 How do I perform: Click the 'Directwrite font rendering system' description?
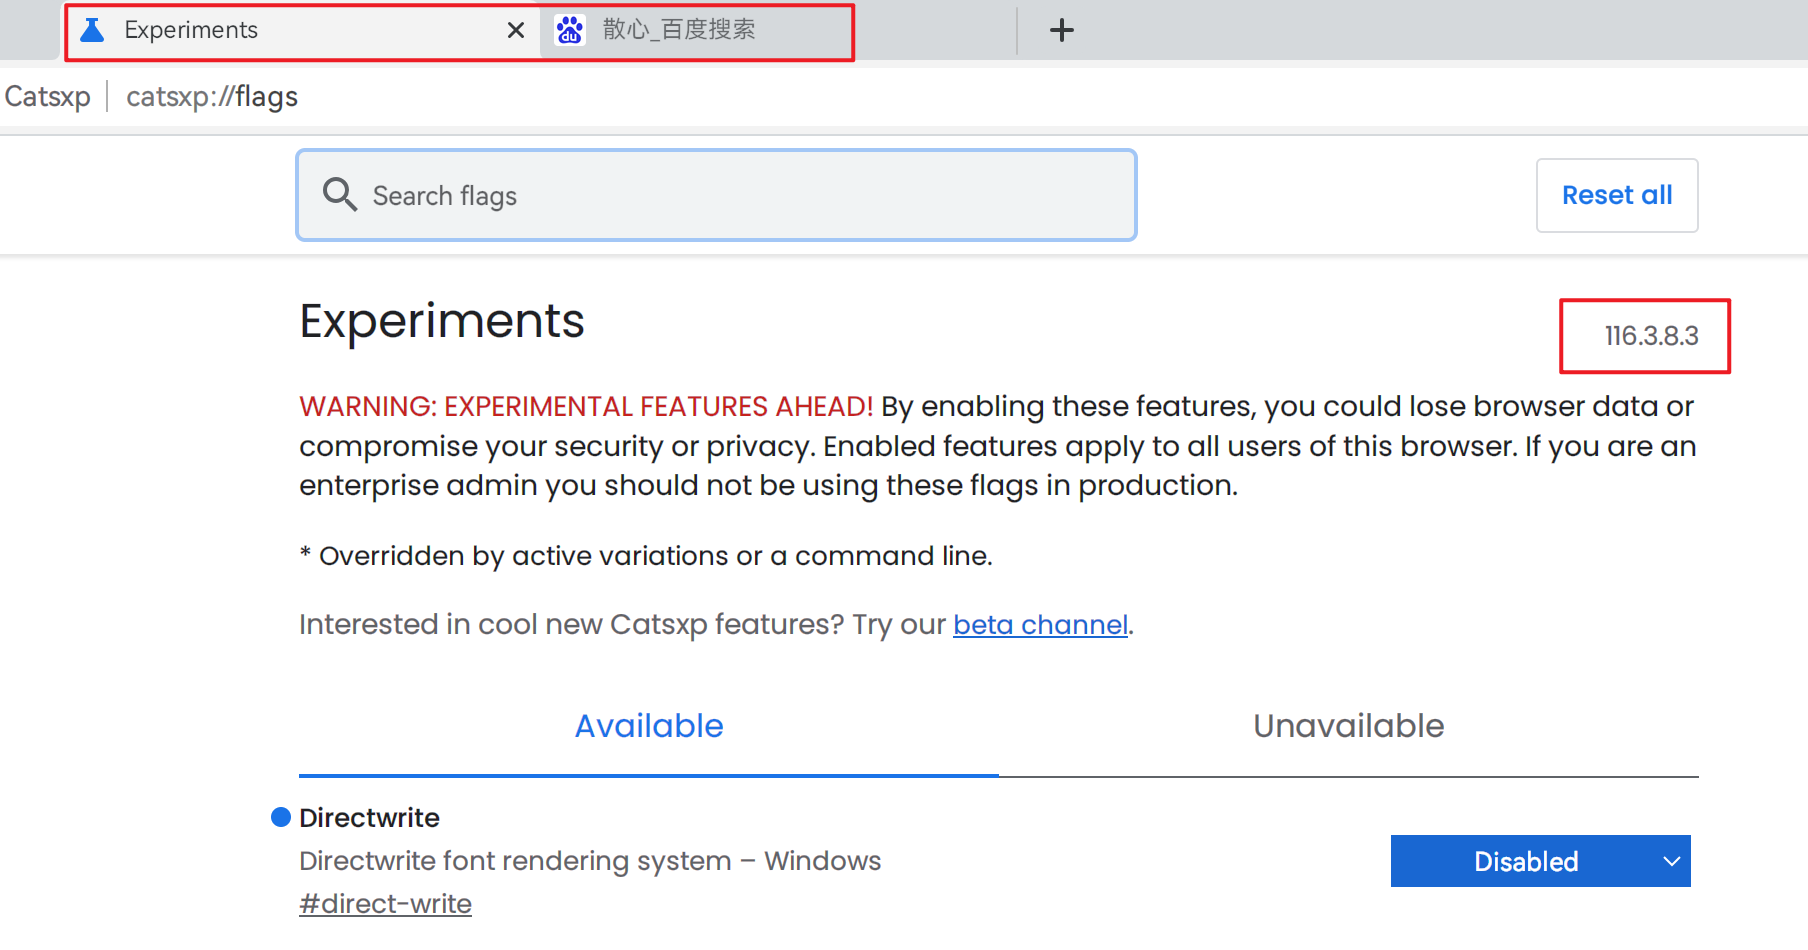[x=590, y=861]
